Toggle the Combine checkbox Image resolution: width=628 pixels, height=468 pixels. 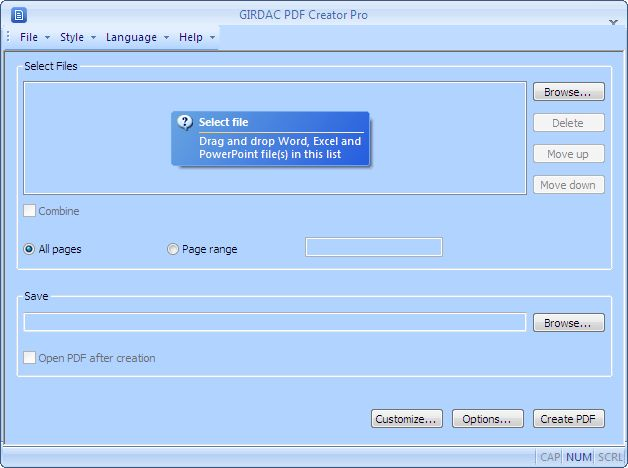(x=29, y=211)
